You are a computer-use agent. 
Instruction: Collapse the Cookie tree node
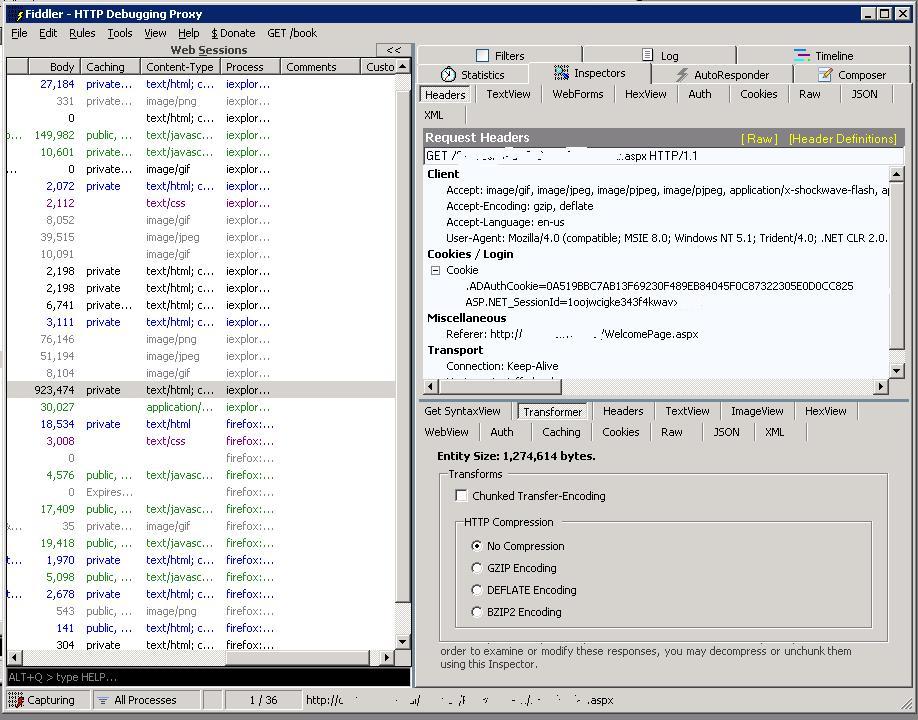pos(435,270)
